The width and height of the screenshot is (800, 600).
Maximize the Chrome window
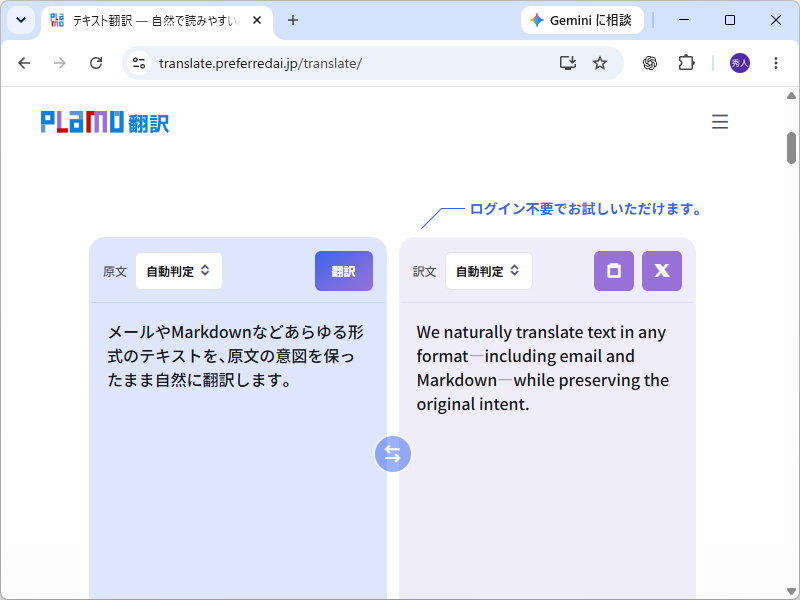(x=730, y=20)
